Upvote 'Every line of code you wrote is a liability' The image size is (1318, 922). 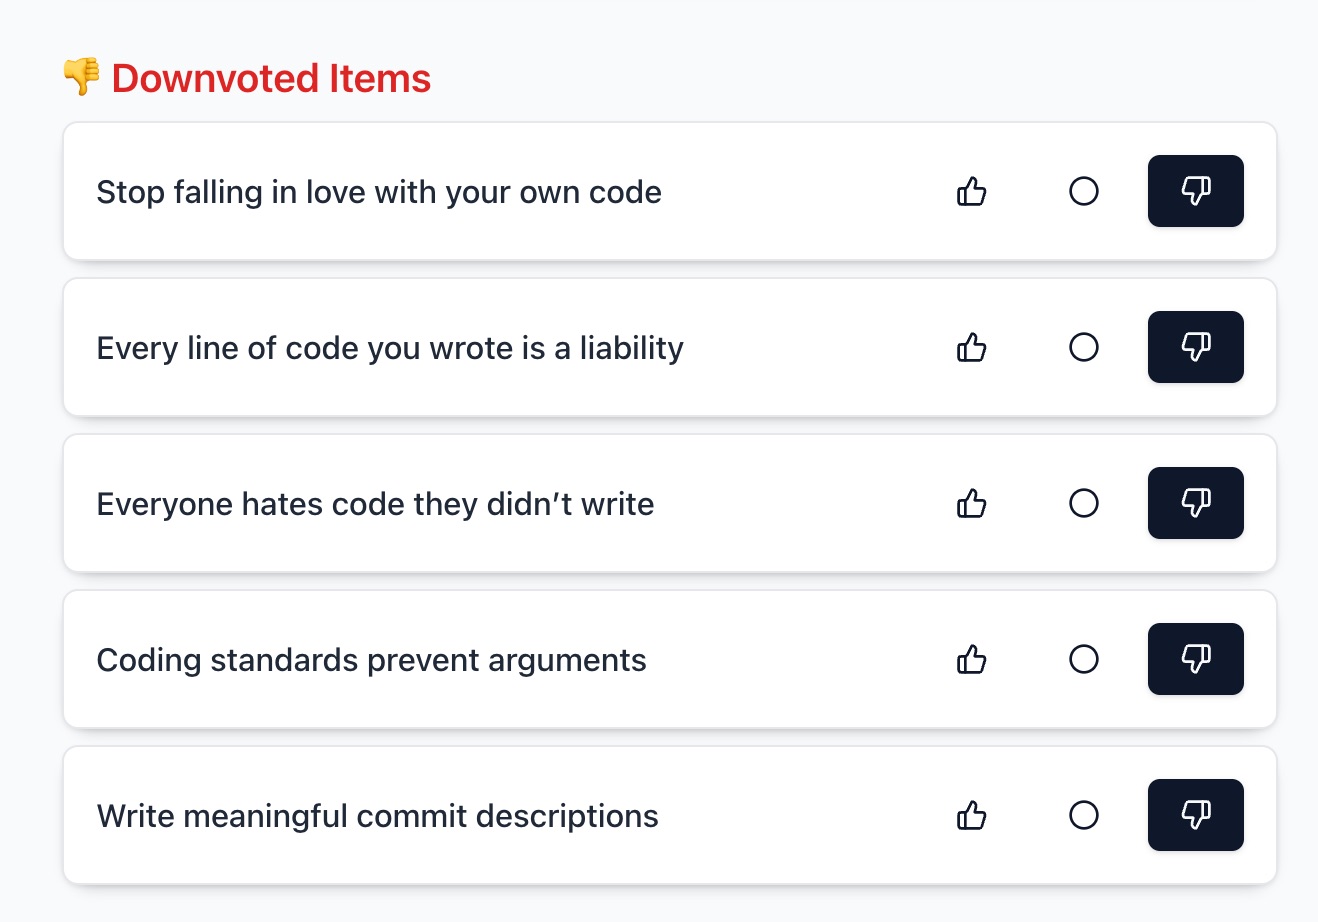pos(972,347)
